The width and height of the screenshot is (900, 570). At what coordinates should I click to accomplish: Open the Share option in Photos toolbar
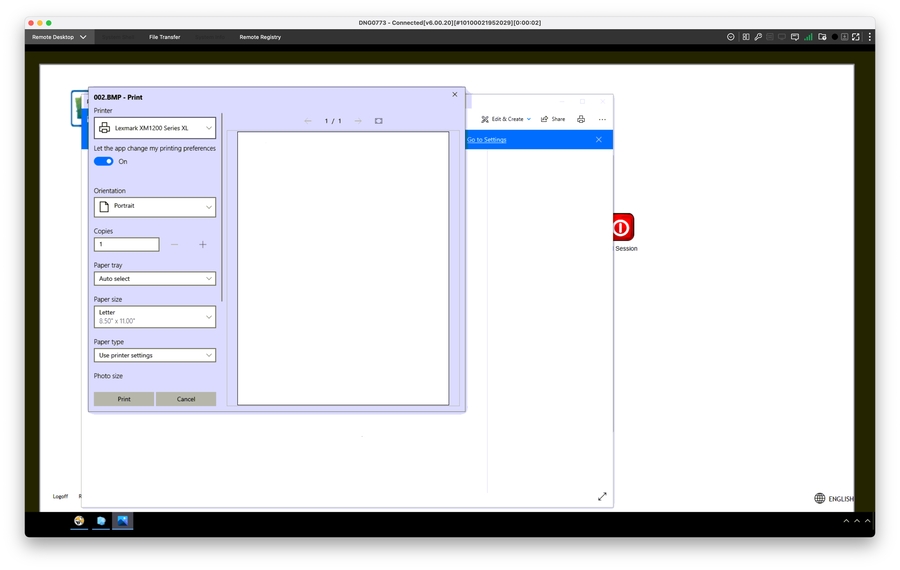(x=553, y=119)
